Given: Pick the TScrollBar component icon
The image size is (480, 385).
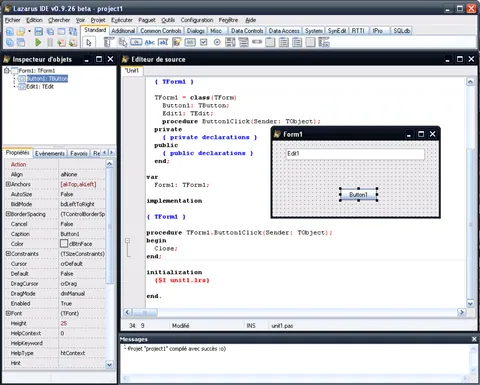Looking at the screenshot, I should (257, 42).
